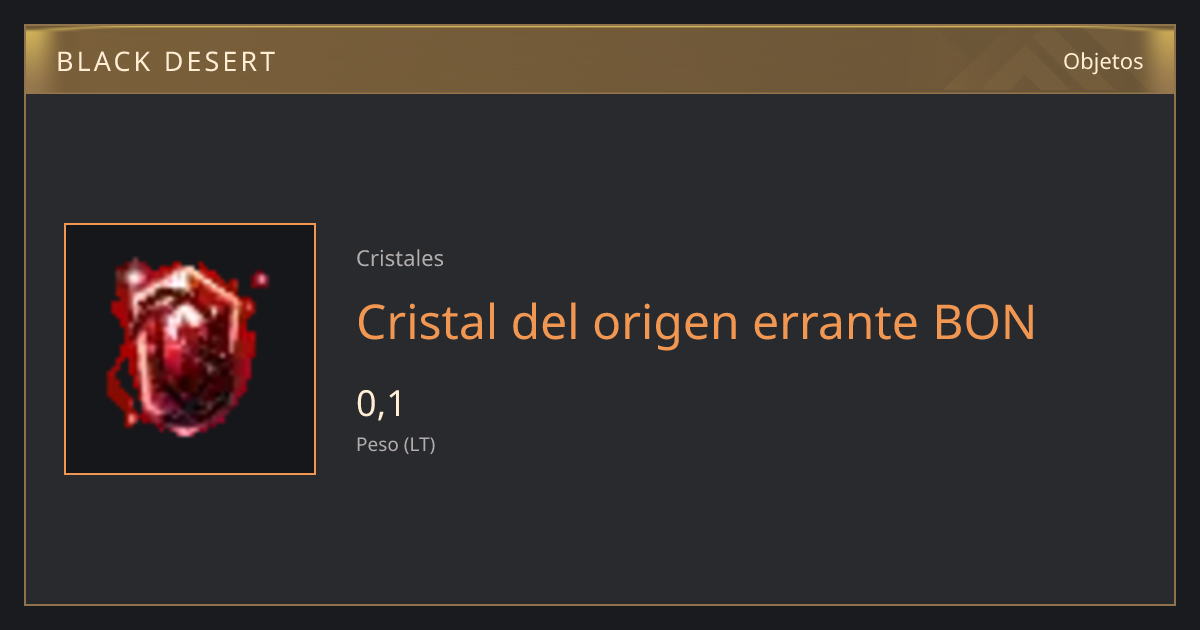
Task: Click the word BON in the item title
Action: [x=984, y=322]
